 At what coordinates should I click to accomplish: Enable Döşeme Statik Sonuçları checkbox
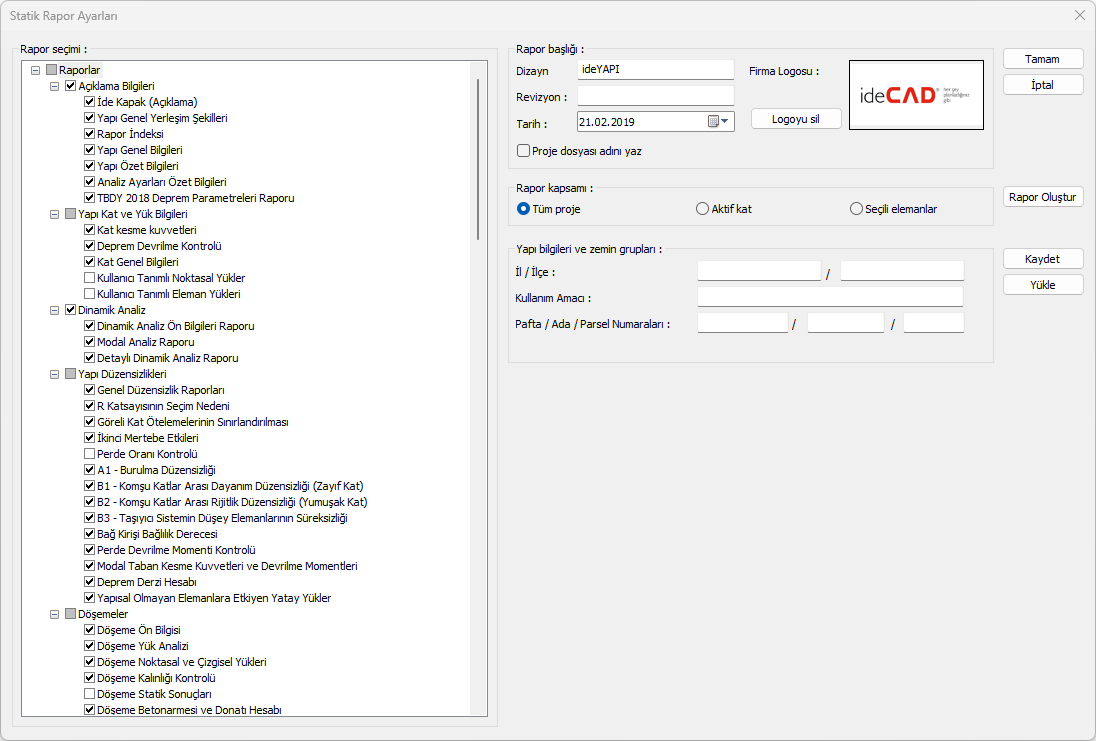[x=90, y=694]
